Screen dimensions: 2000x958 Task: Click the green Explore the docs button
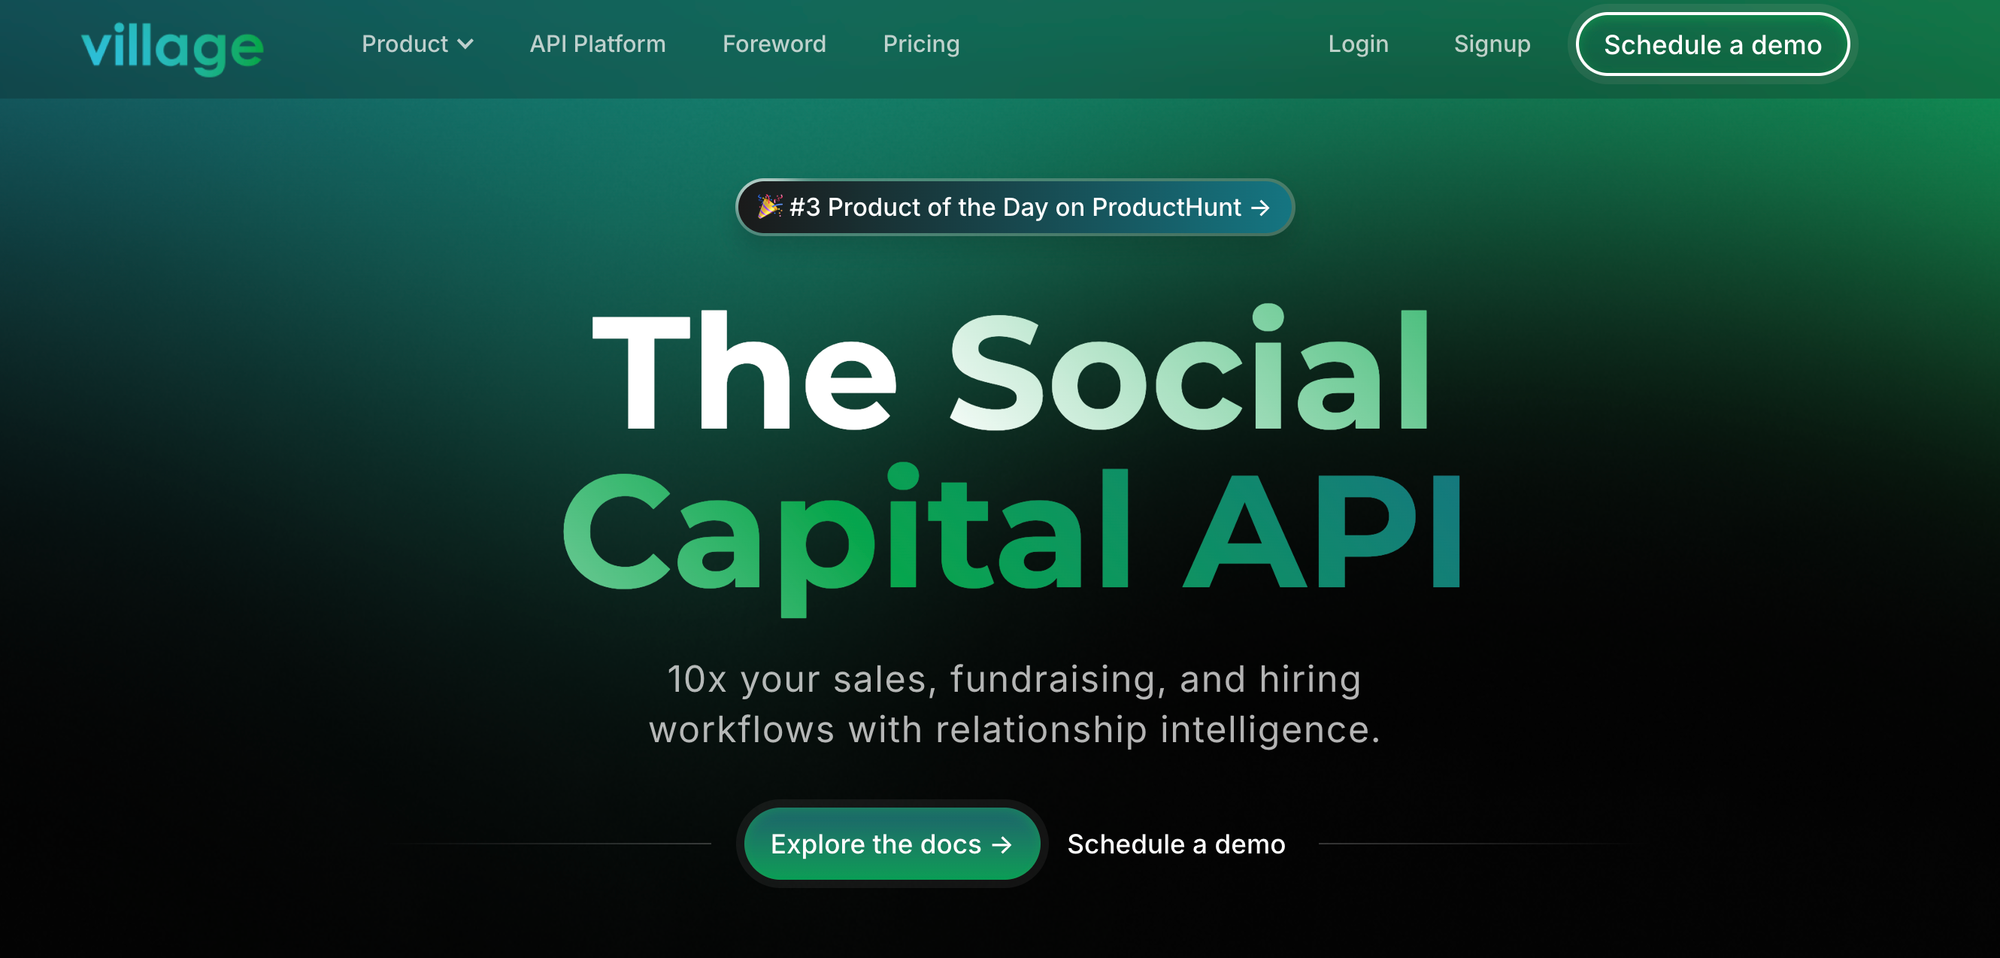[892, 844]
